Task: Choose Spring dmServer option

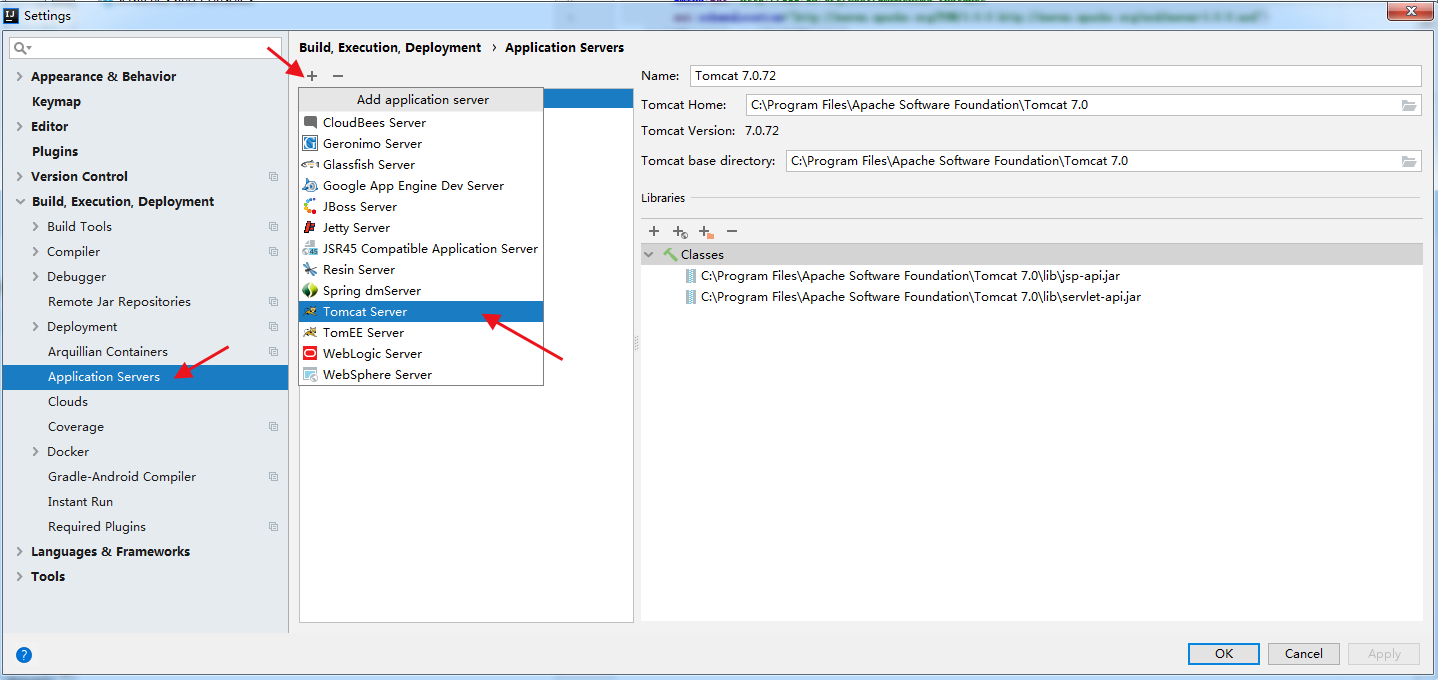Action: click(421, 290)
